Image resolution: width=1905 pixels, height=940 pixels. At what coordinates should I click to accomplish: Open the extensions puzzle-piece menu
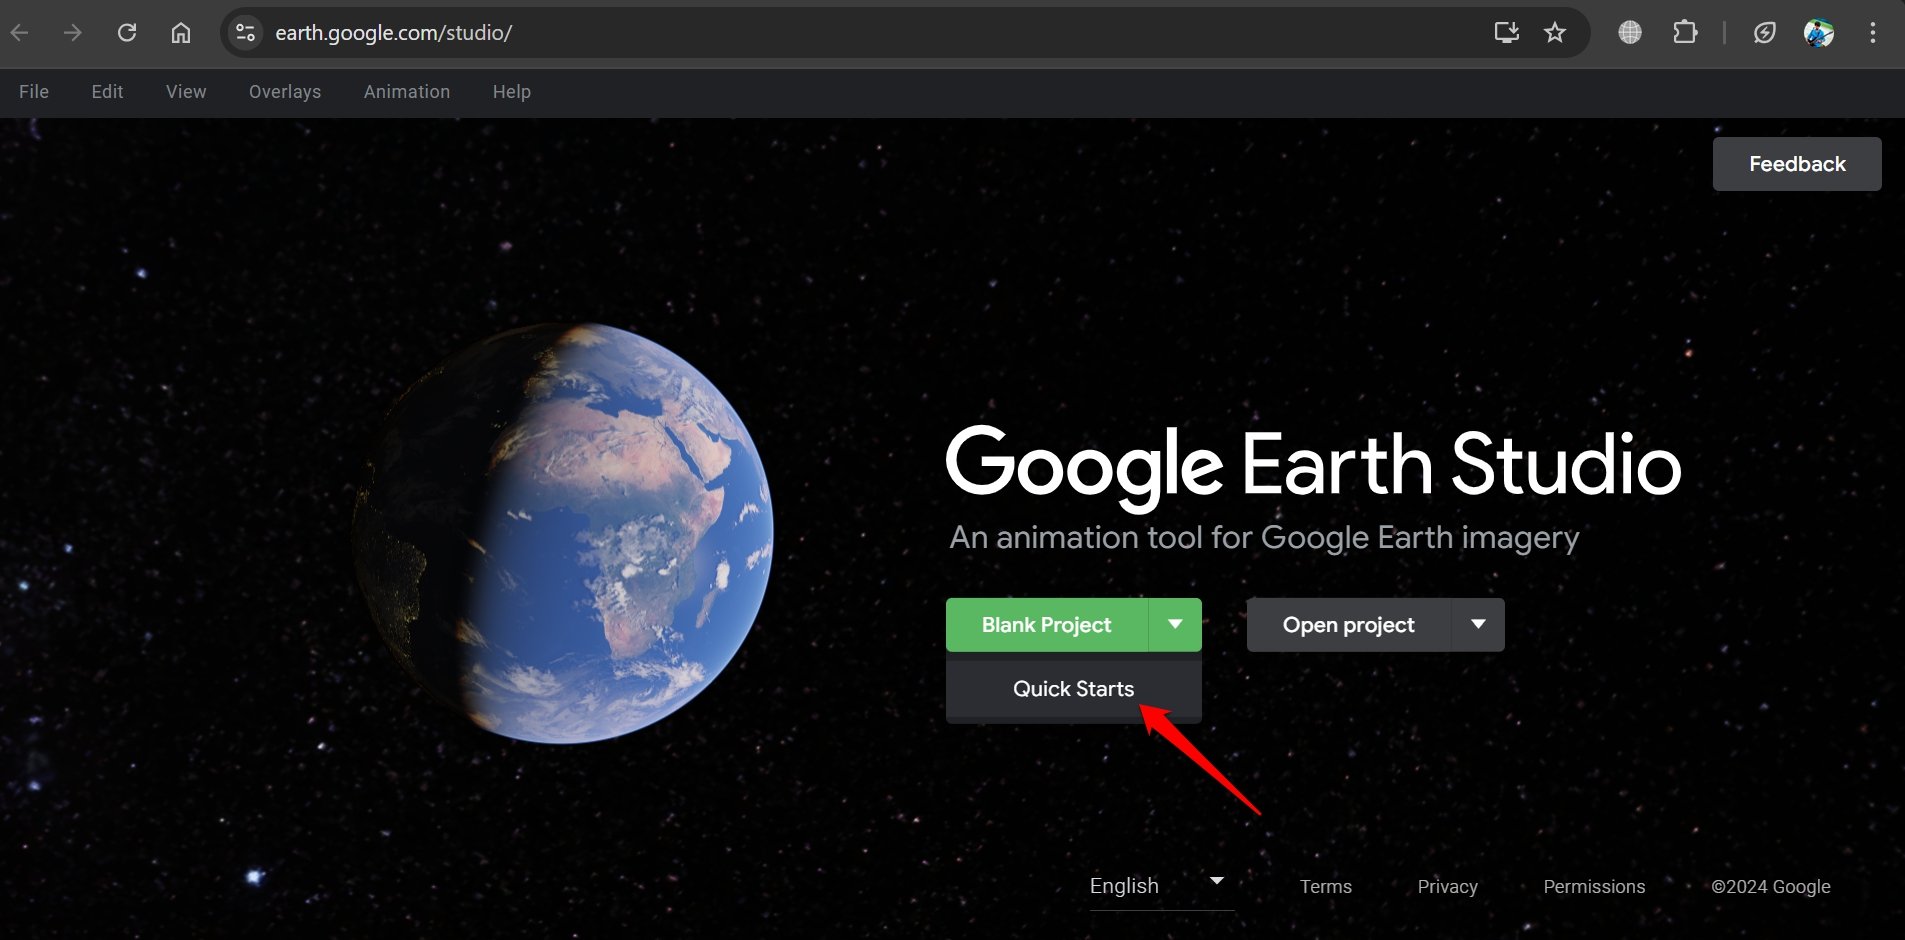pos(1685,33)
